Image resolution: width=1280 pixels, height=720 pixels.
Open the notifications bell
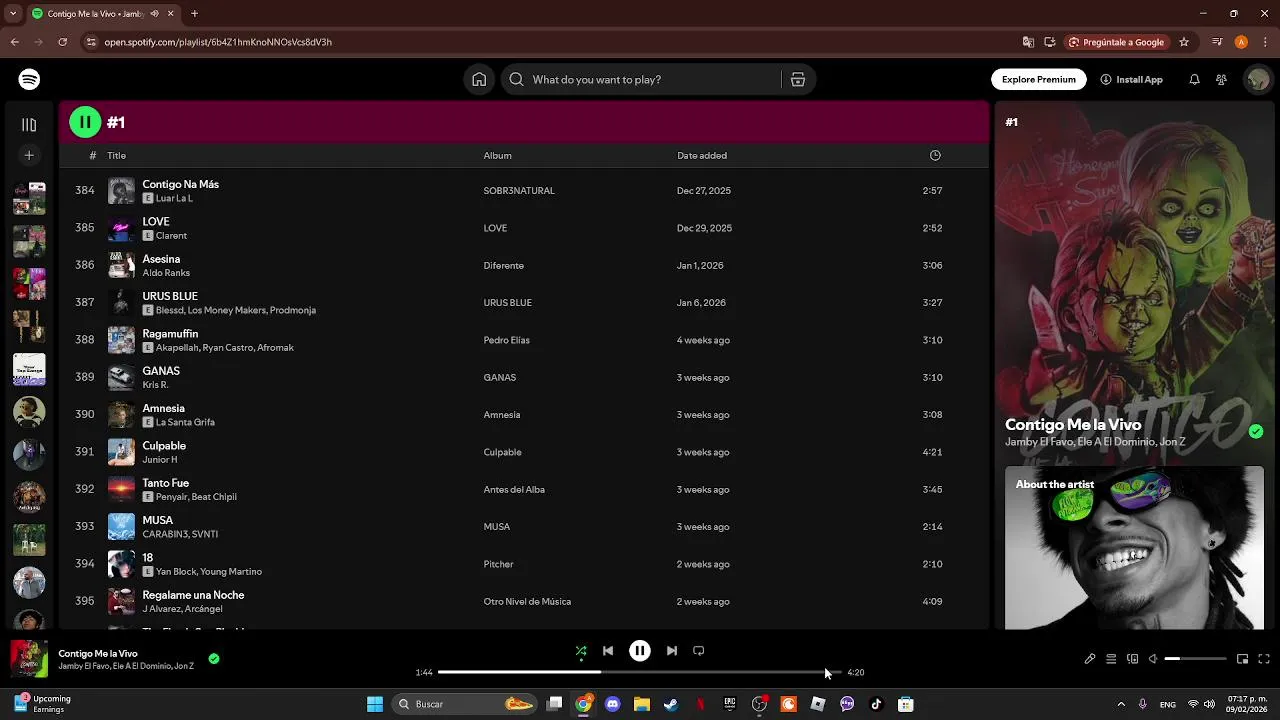[1194, 79]
